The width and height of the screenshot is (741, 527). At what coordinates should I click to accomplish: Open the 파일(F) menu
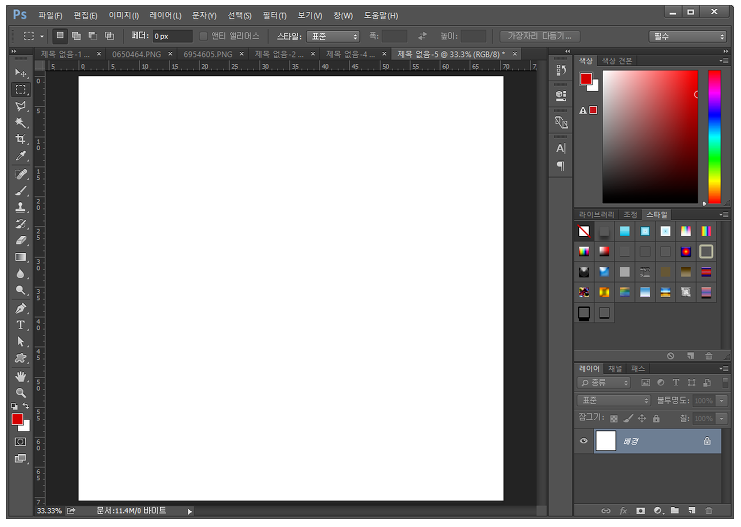(50, 16)
